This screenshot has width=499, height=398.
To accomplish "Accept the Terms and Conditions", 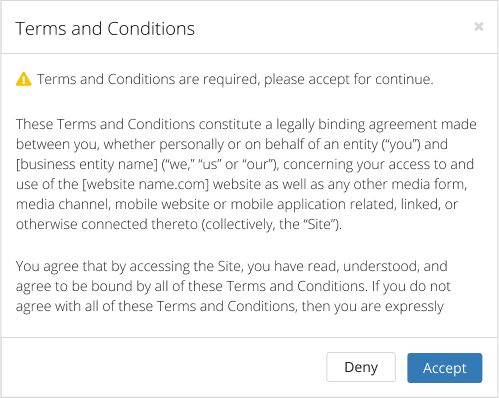I will 444,368.
